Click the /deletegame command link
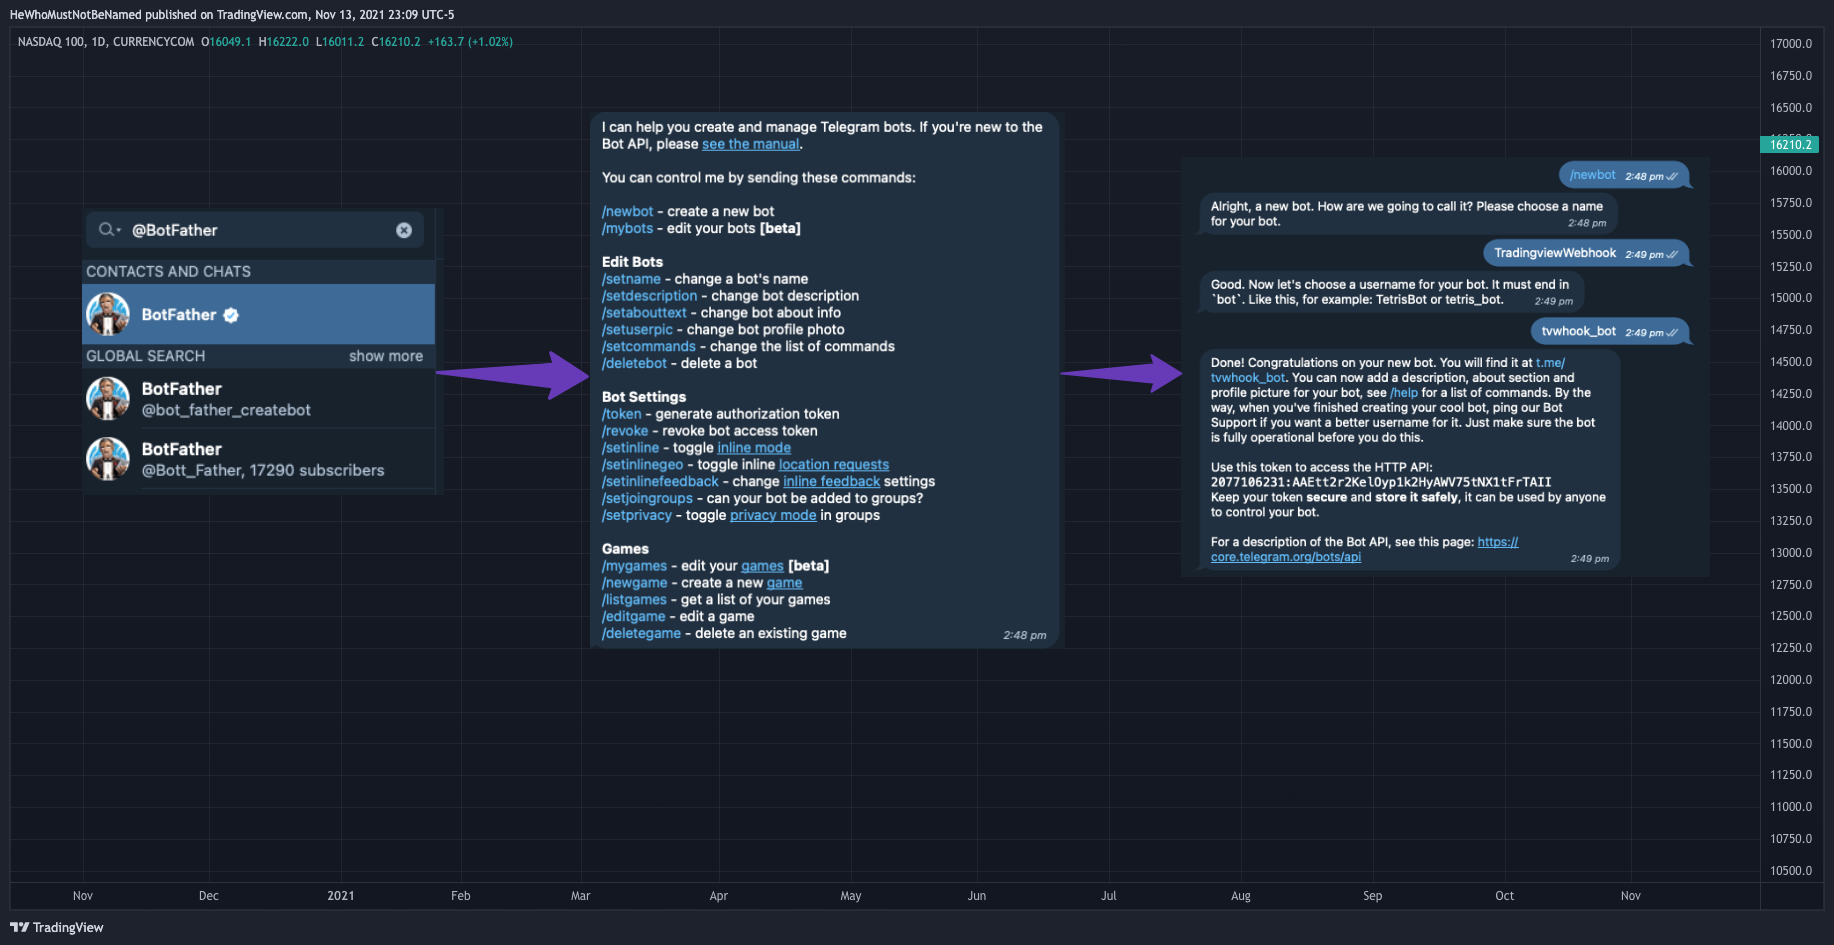Image resolution: width=1834 pixels, height=945 pixels. [x=641, y=634]
